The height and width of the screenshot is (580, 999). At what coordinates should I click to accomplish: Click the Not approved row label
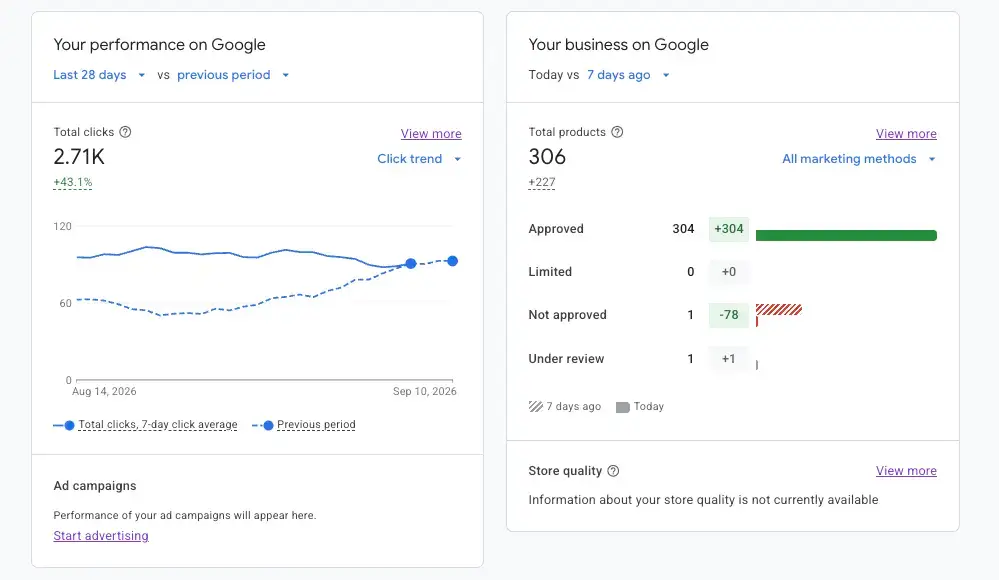click(x=567, y=315)
